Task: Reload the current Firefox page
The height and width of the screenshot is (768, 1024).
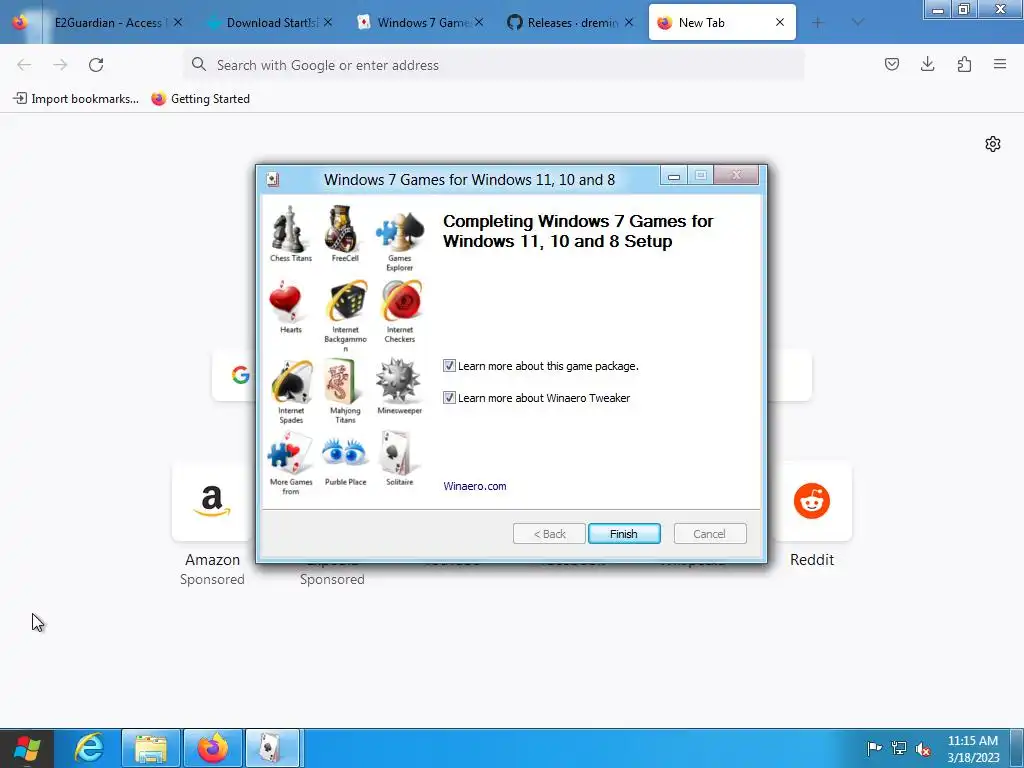Action: [x=96, y=65]
